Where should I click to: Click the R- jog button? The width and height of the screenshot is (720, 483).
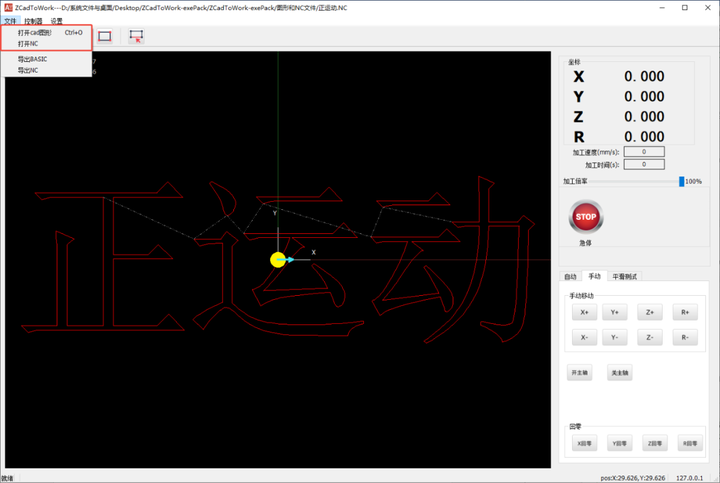[685, 337]
